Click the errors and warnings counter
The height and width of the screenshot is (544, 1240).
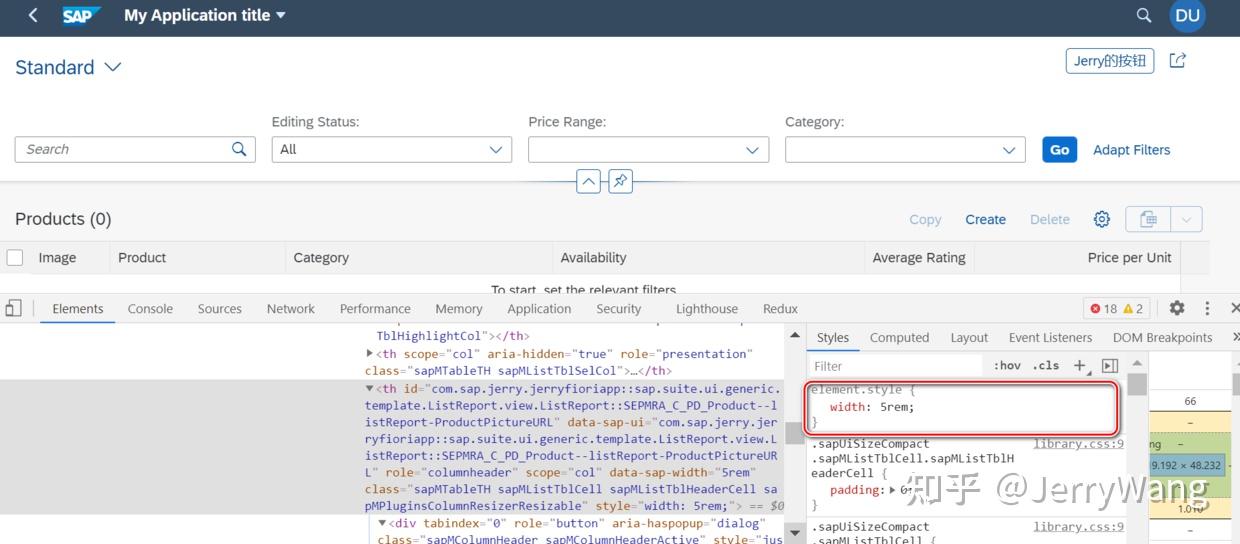[x=1117, y=309]
